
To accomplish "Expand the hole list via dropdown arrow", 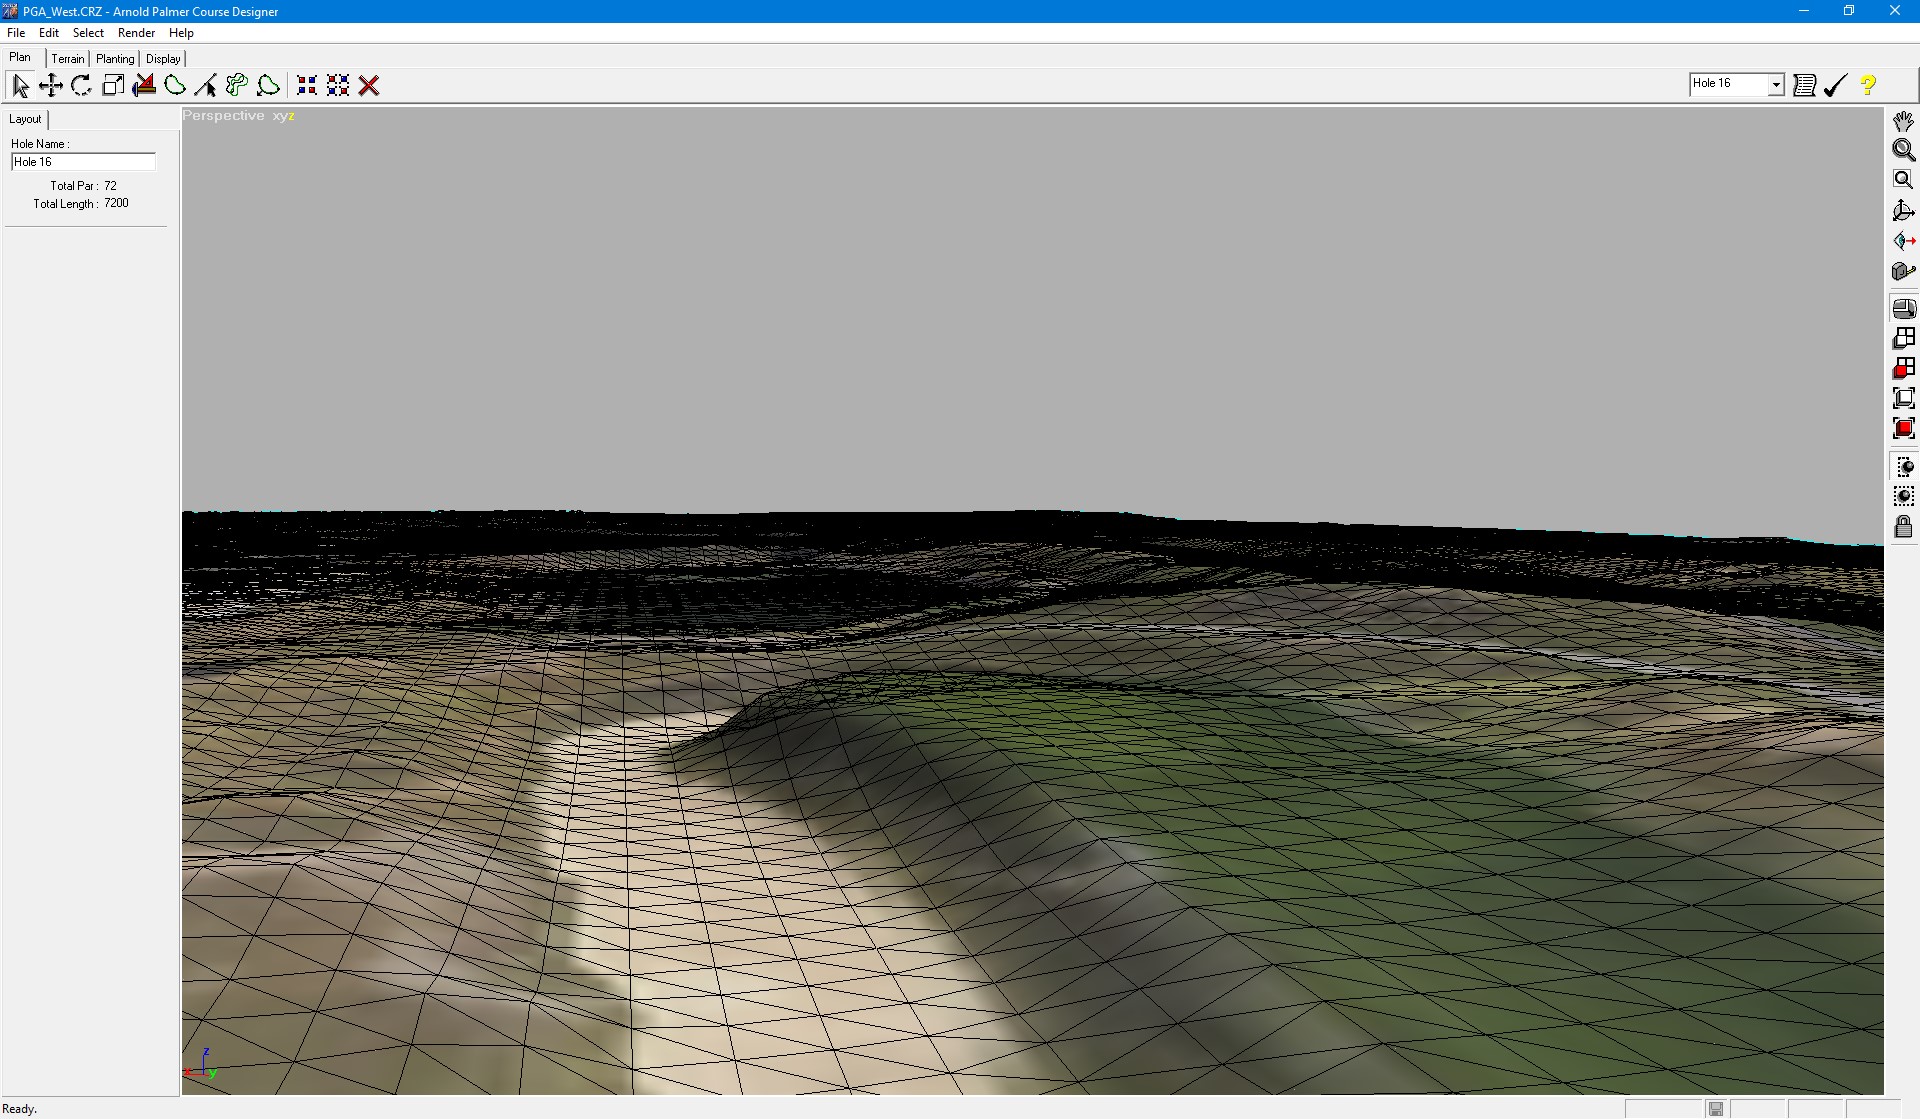I will pyautogui.click(x=1775, y=84).
